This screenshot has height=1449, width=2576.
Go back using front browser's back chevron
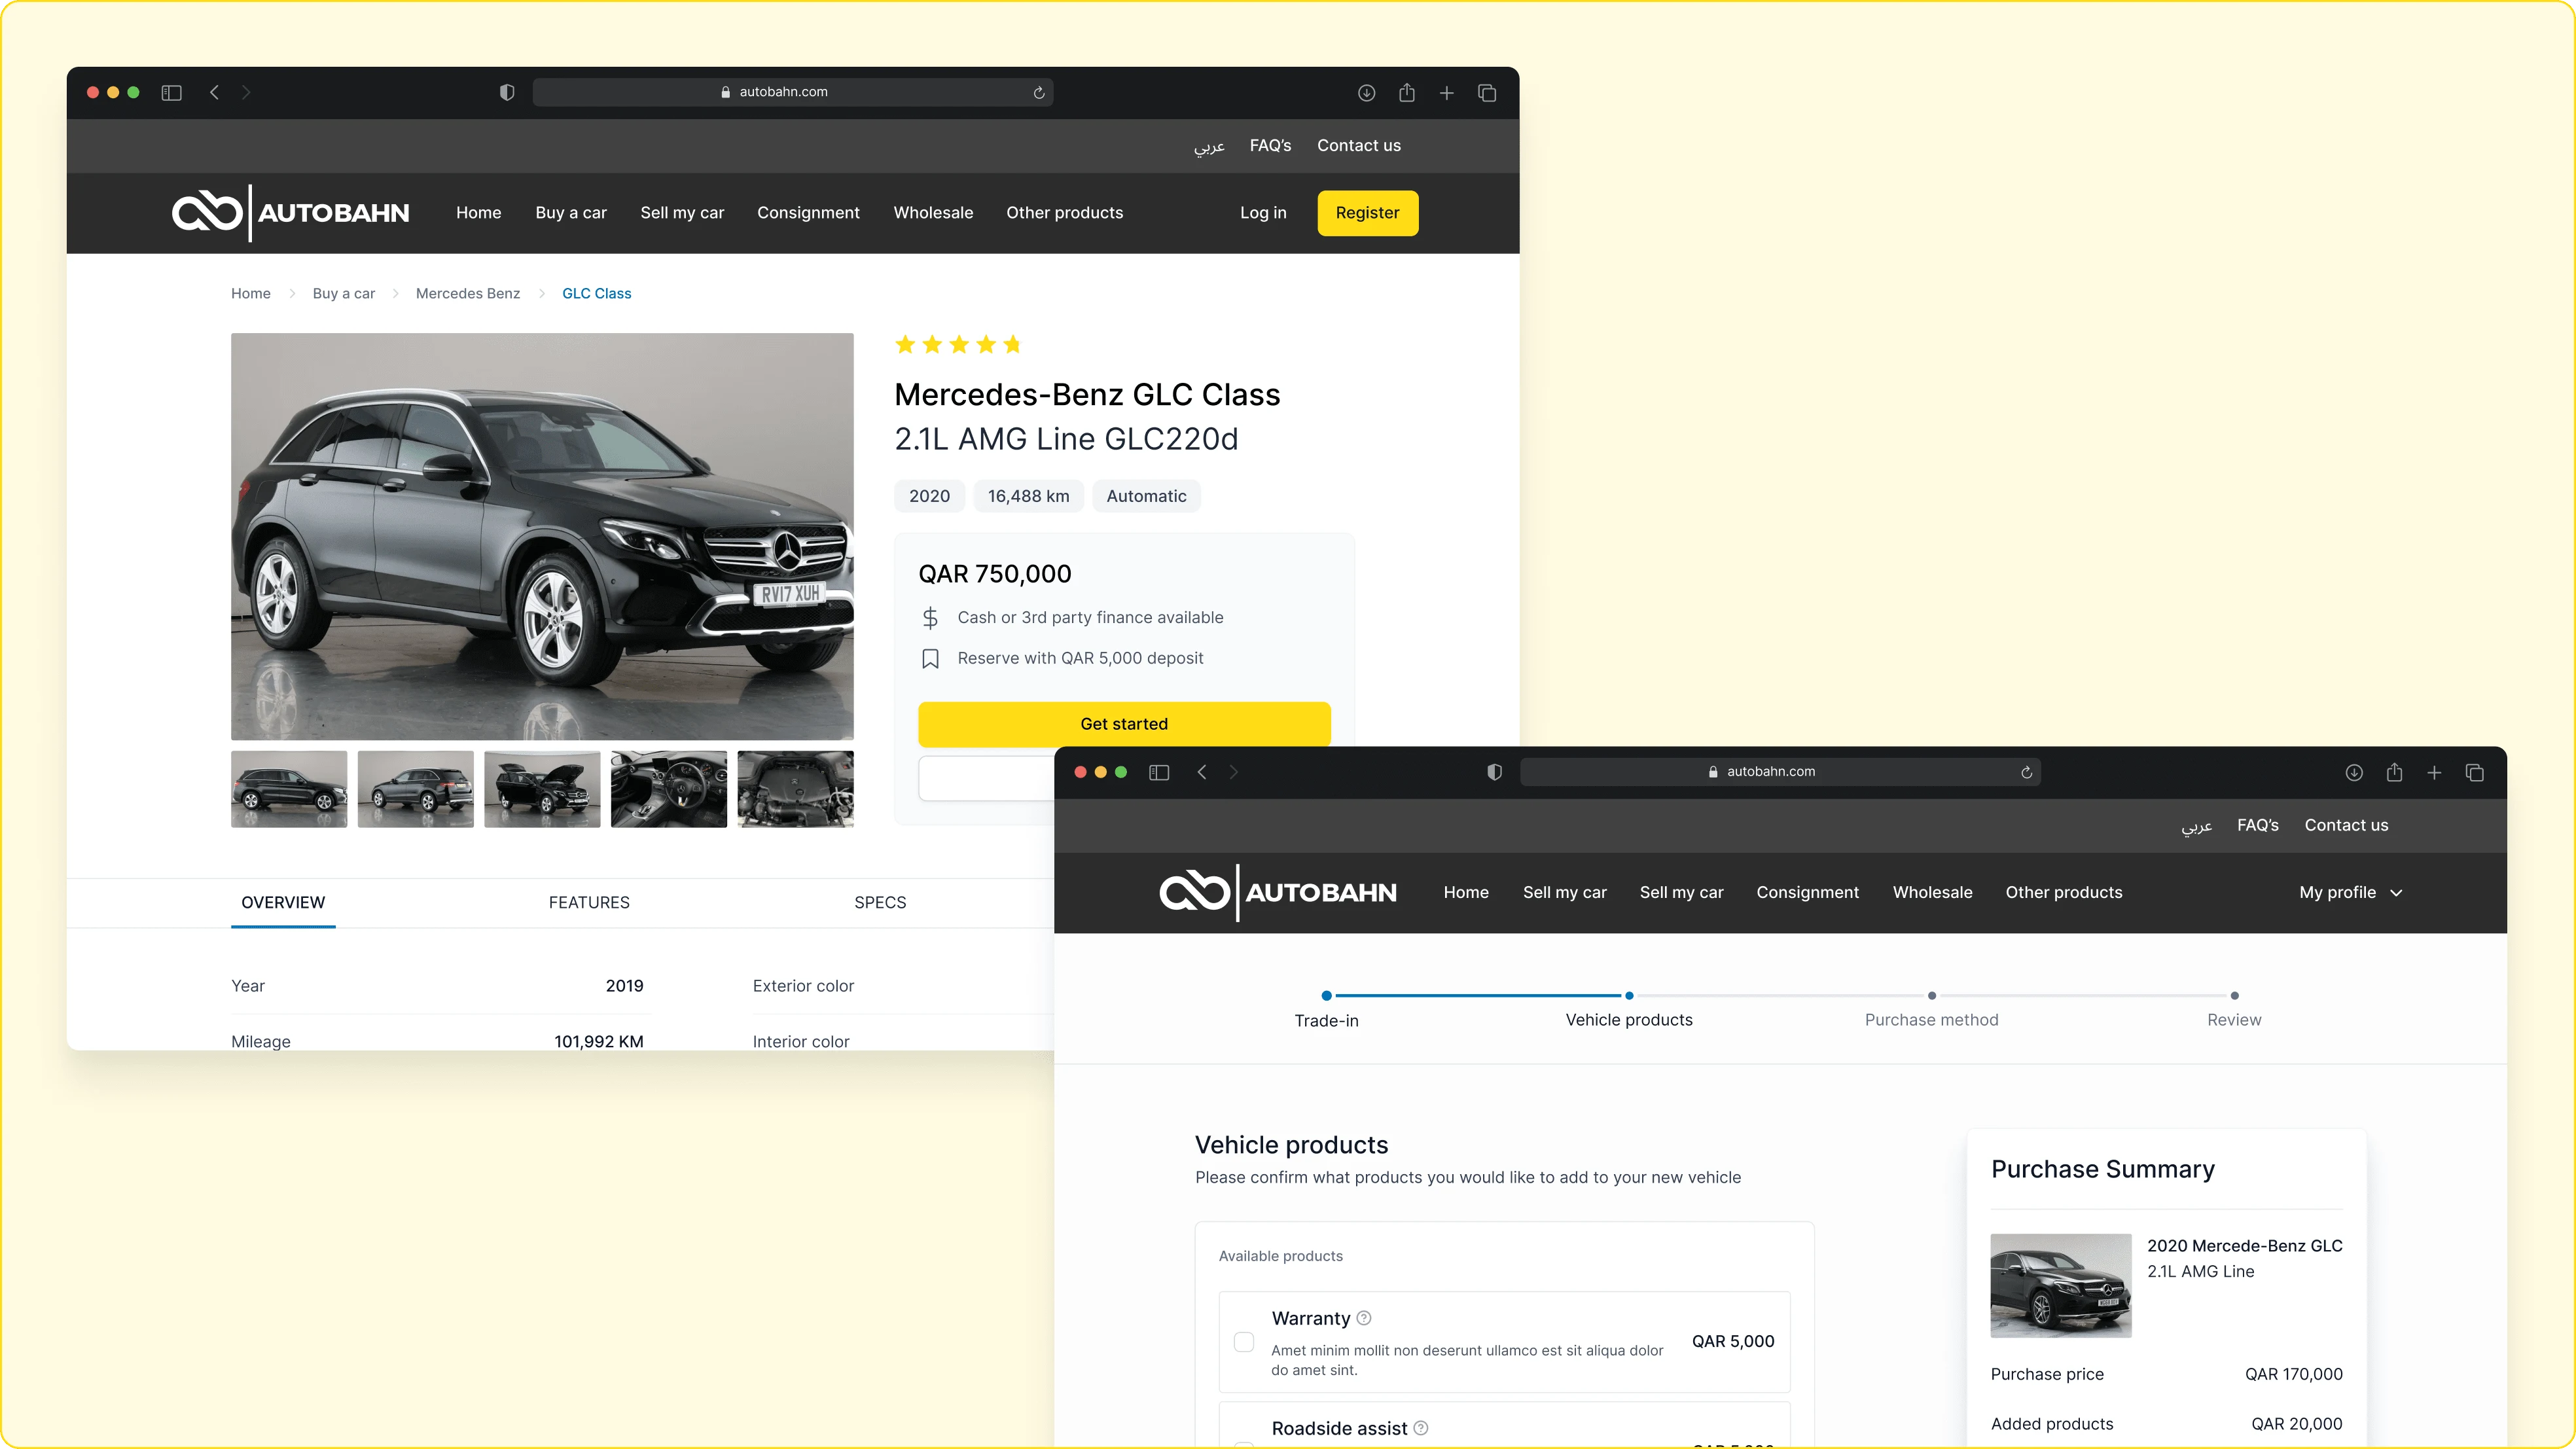point(1202,772)
